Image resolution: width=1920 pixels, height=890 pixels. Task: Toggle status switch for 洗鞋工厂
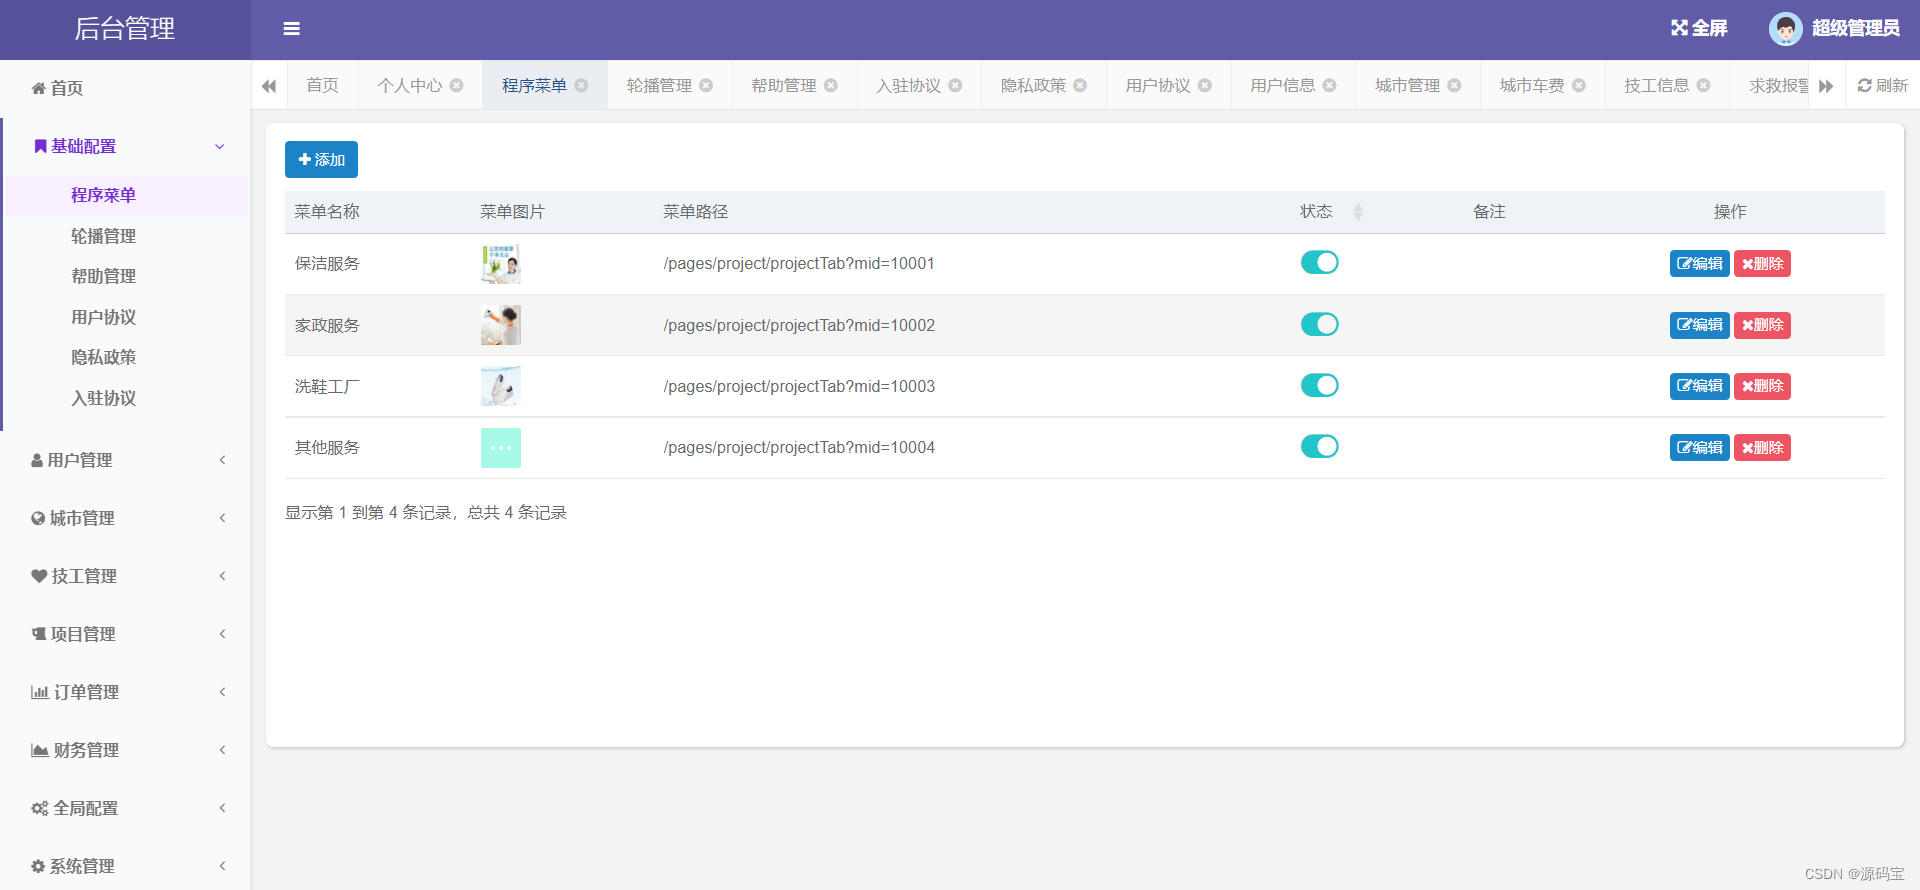pyautogui.click(x=1320, y=385)
